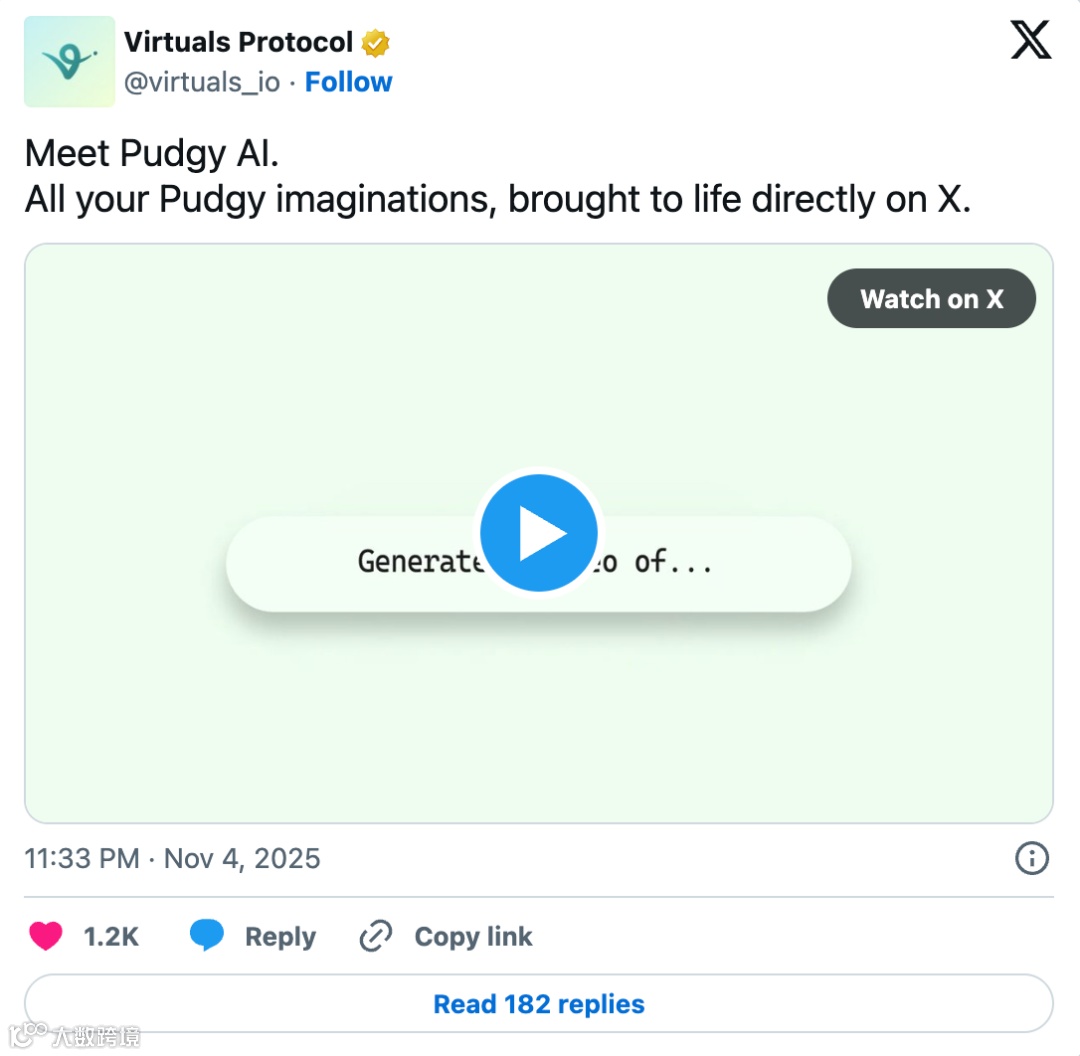Click the 1.2K likes count
Screen dimensions: 1080x1056
tap(111, 937)
